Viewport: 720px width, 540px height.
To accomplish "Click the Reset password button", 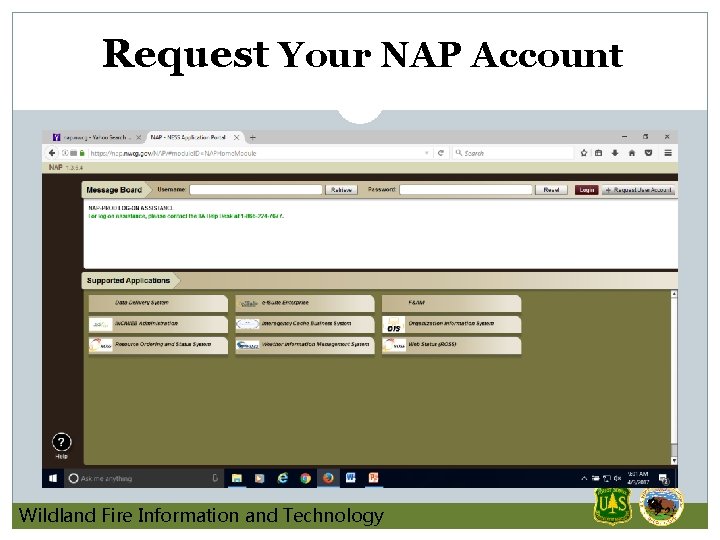I will tap(551, 190).
